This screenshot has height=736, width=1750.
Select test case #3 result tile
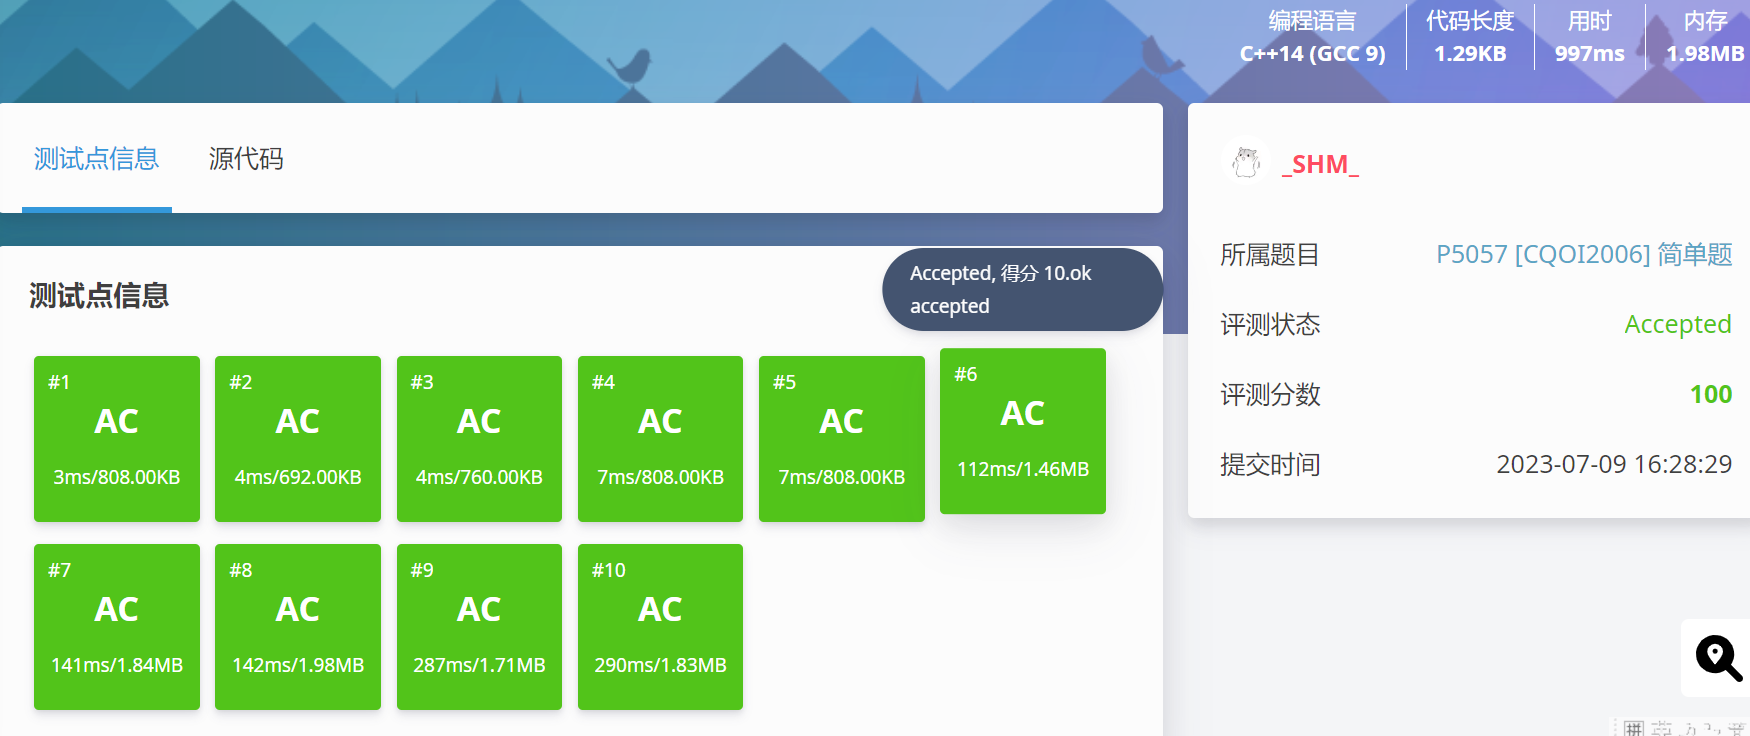[x=479, y=439]
